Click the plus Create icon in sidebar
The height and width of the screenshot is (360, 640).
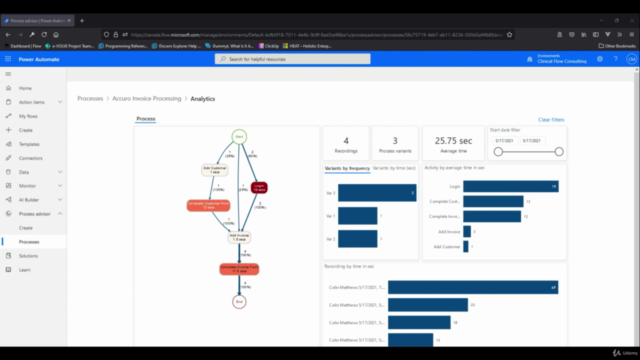8,130
